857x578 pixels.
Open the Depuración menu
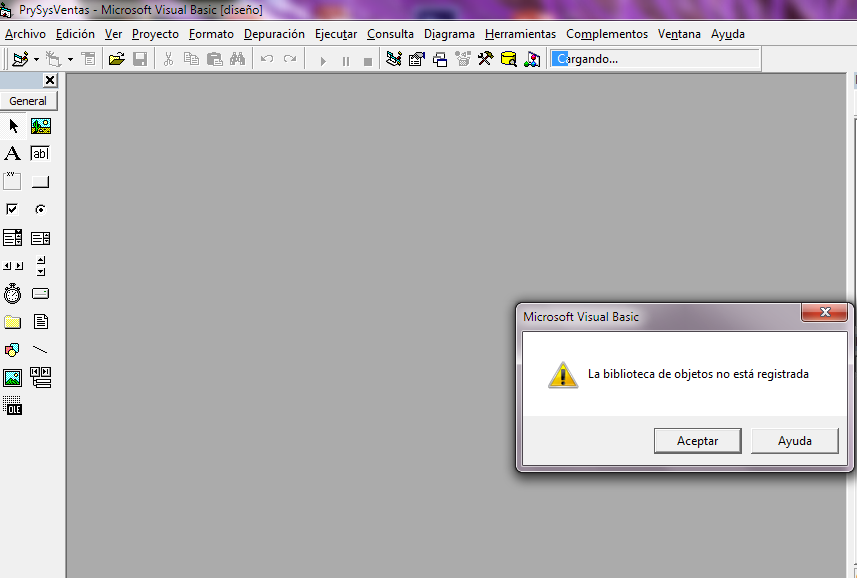(274, 34)
